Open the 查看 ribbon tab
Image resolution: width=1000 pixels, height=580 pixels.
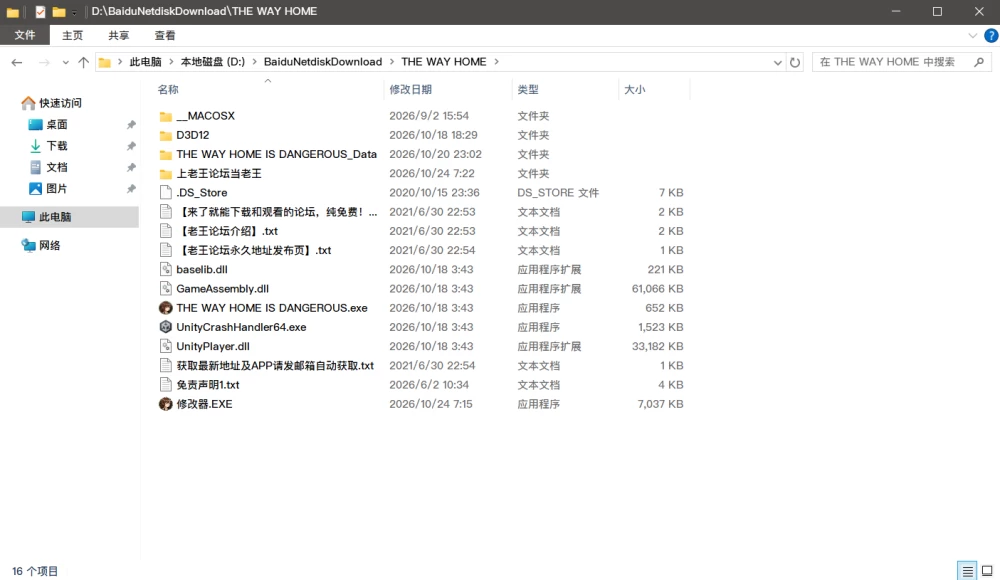[165, 36]
